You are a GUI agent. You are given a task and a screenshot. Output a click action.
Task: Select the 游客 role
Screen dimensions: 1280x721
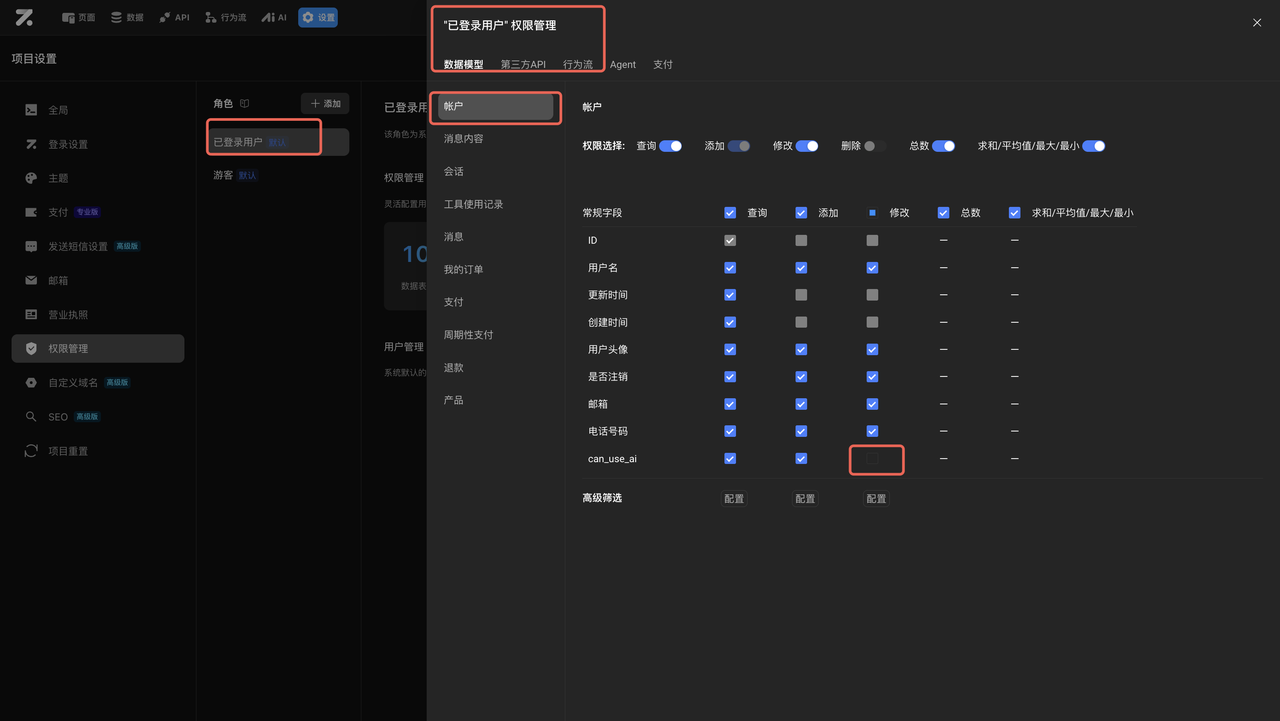278,175
